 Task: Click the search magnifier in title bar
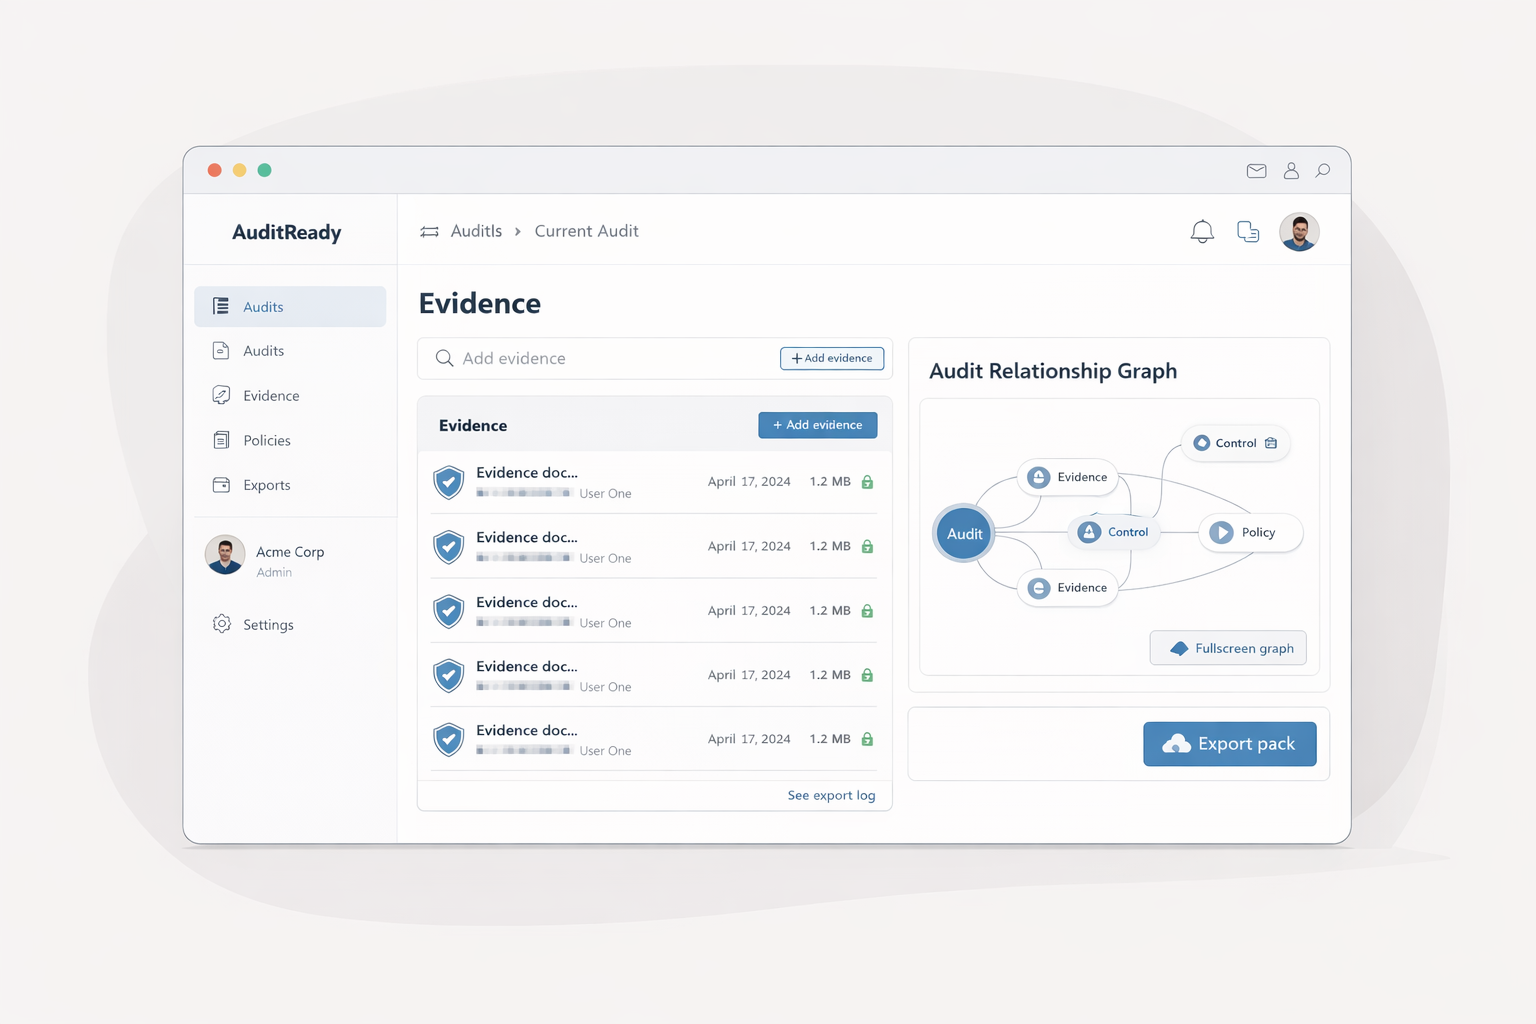point(1322,171)
